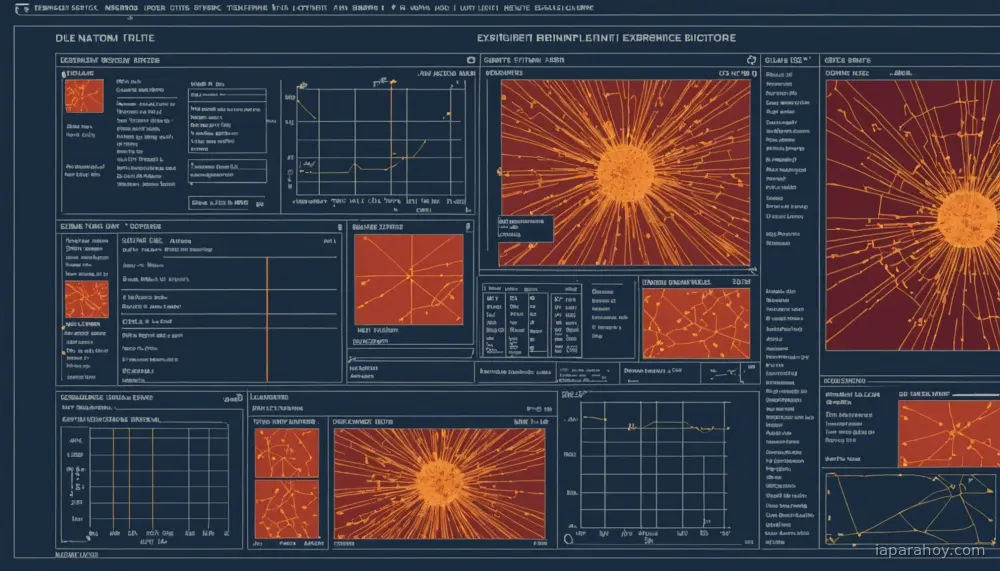This screenshot has height=571, width=1000.
Task: Click the two-line outlined box below the multi-line box
Action: click(227, 171)
